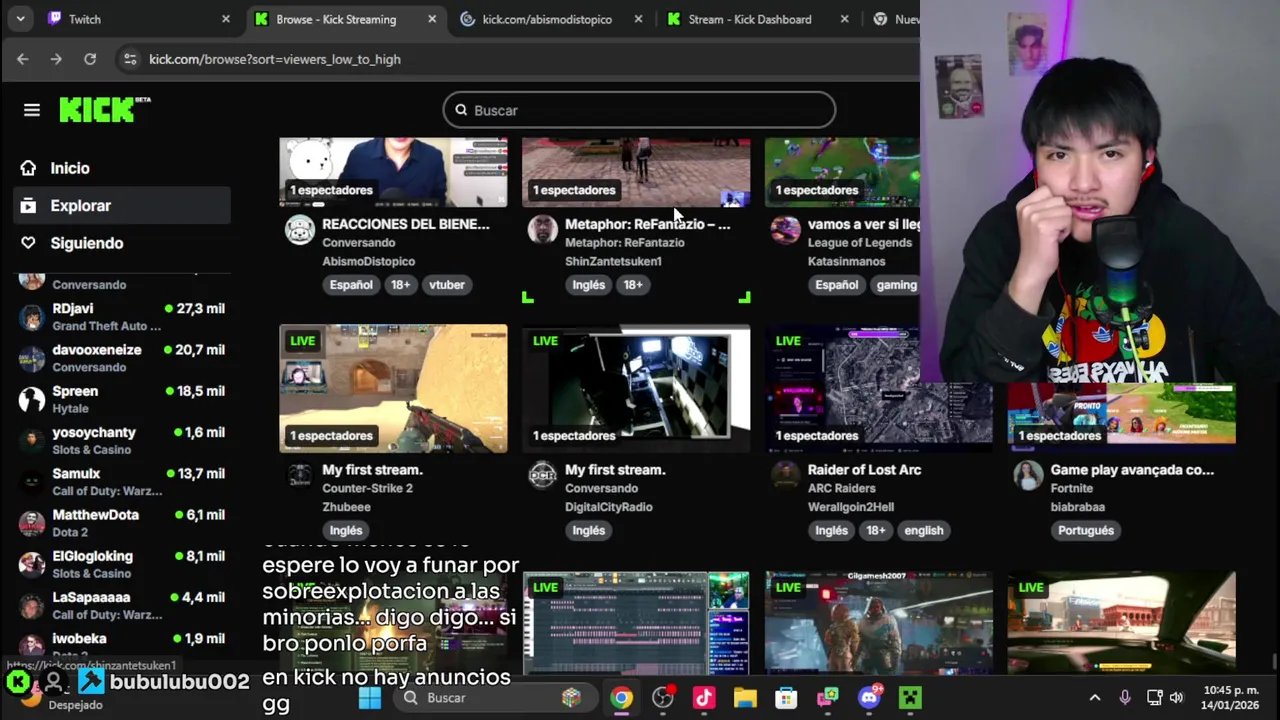This screenshot has height=720, width=1280.
Task: Select the Português tag
Action: (1085, 531)
